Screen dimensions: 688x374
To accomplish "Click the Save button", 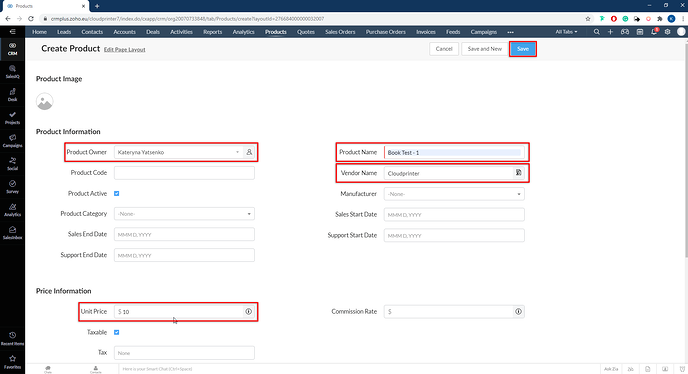I will 523,49.
